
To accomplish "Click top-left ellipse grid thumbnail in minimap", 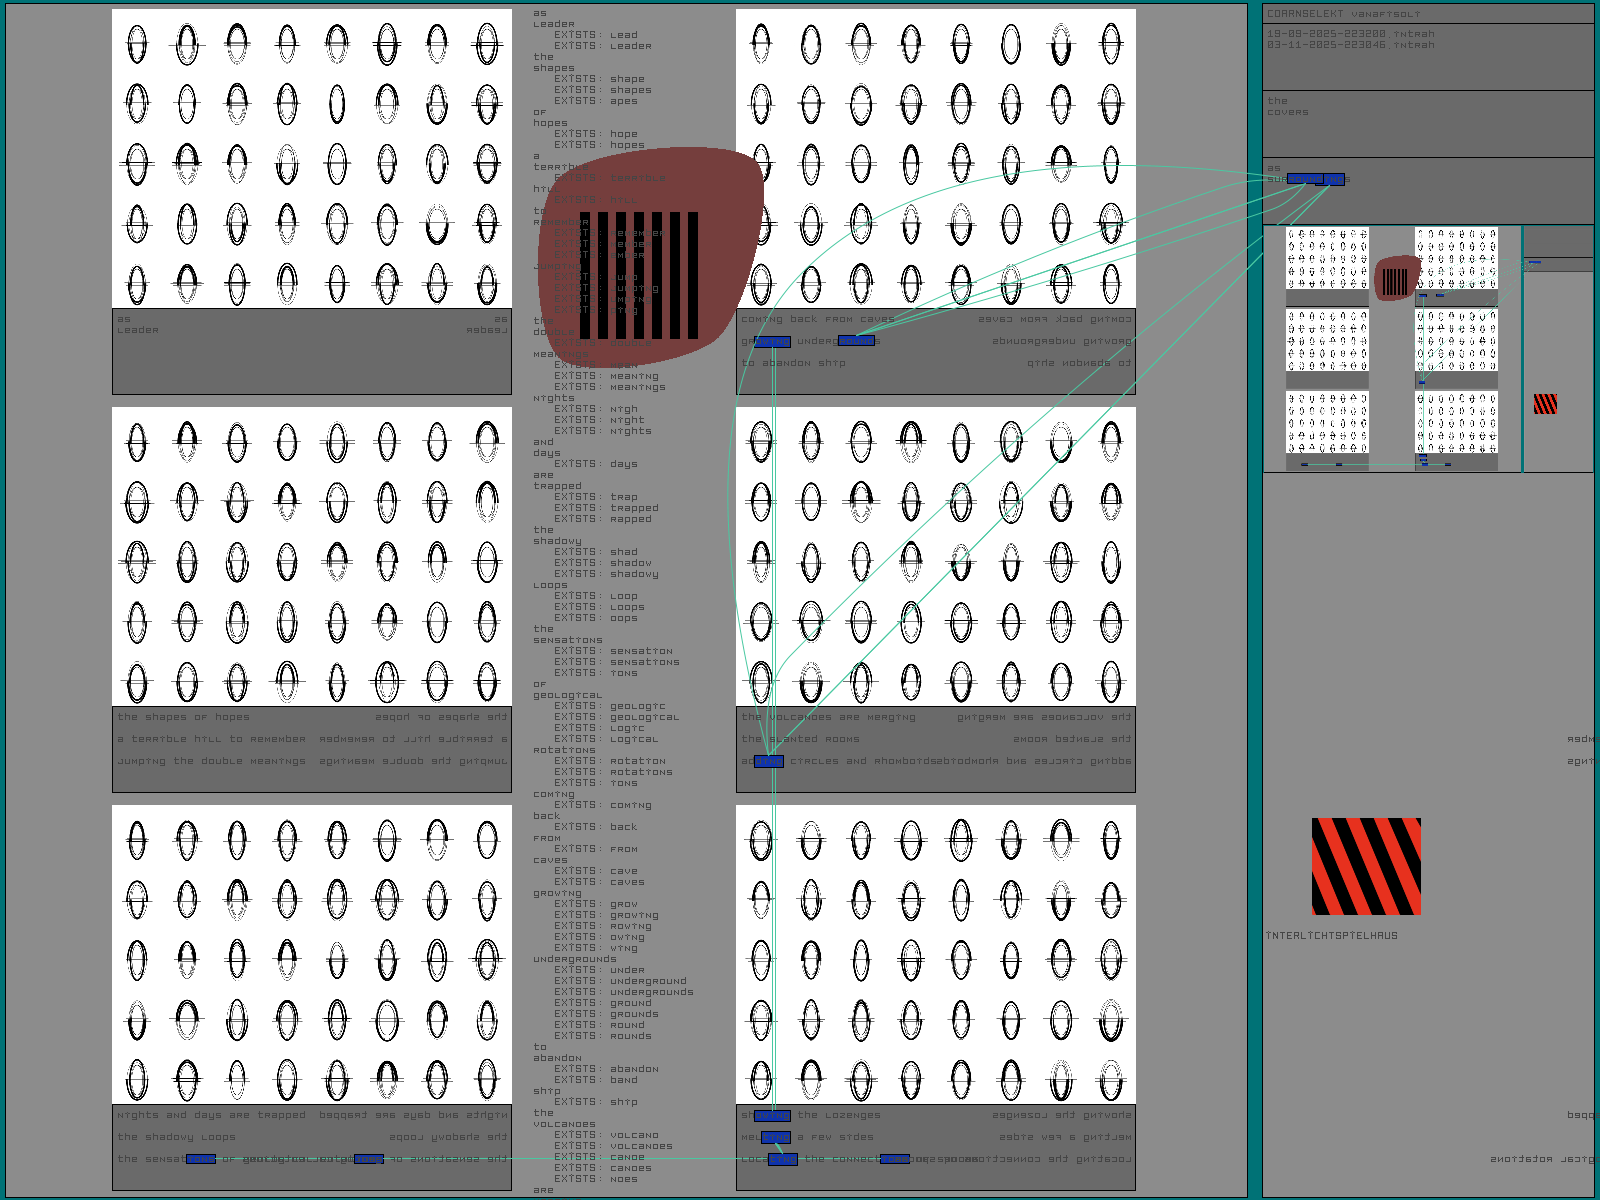I will point(1326,258).
